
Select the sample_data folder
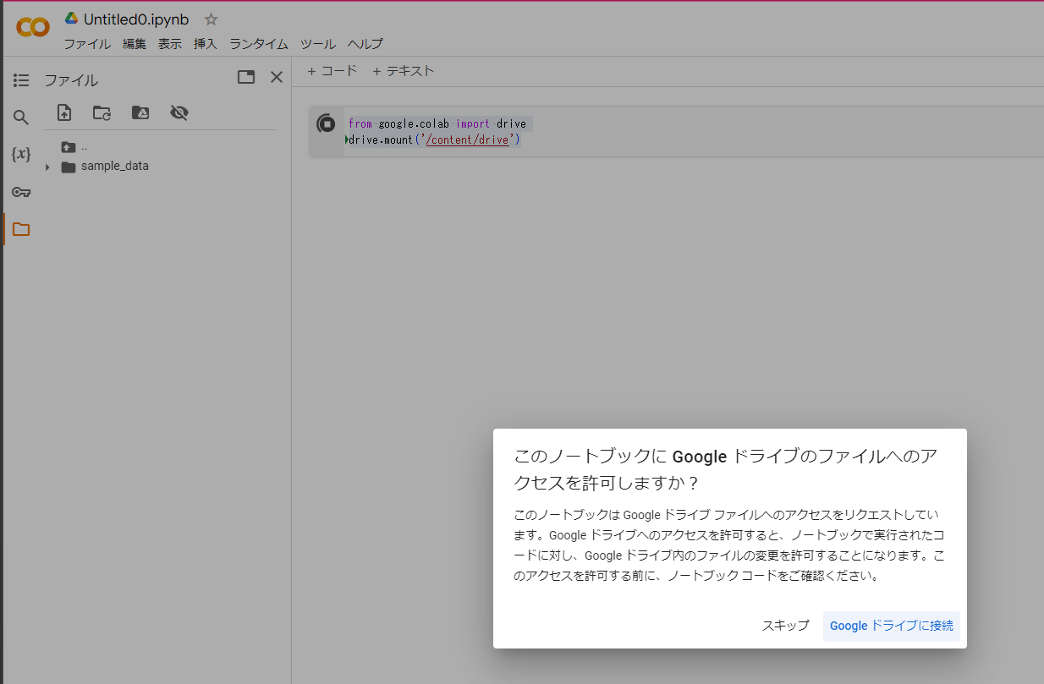pyautogui.click(x=114, y=166)
